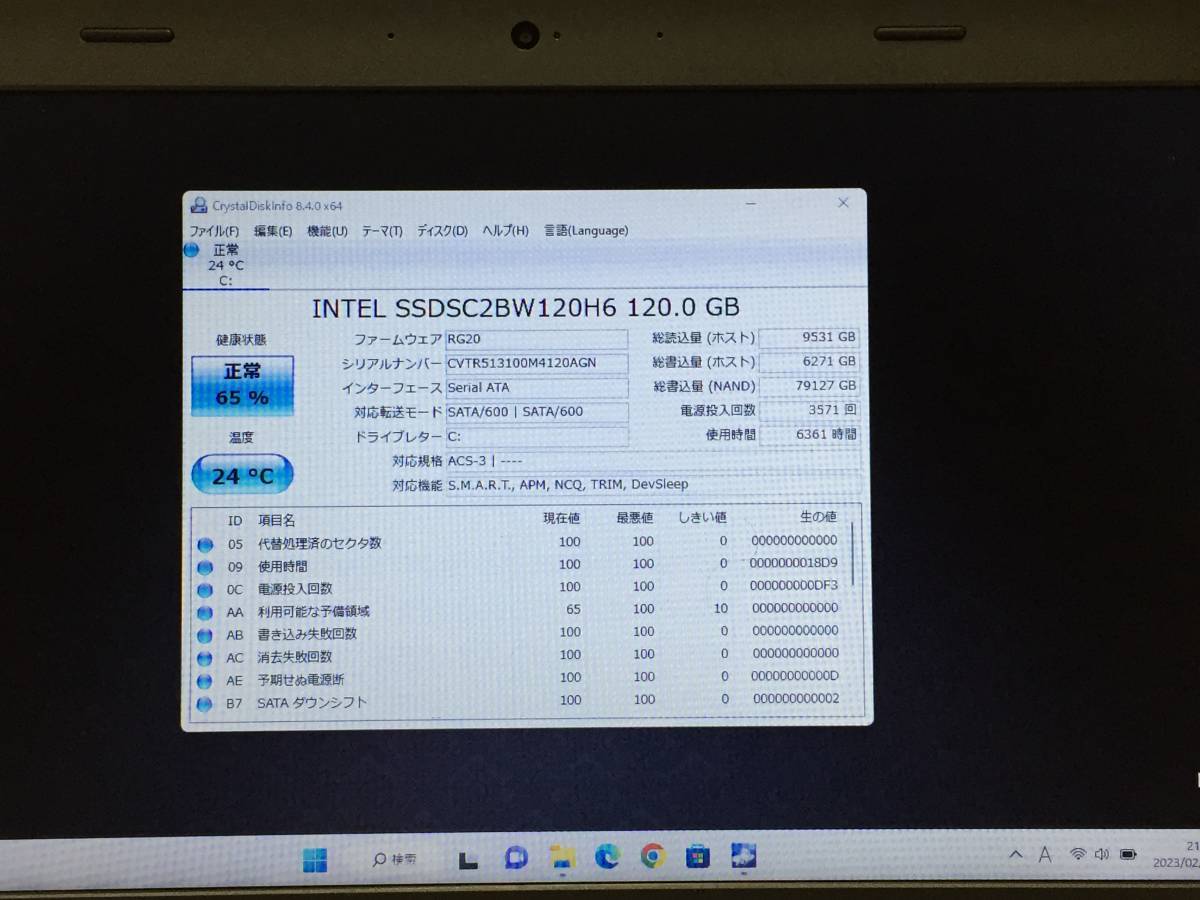
Task: Click the transfer mode field SATA/600 | SATA/600
Action: 537,412
